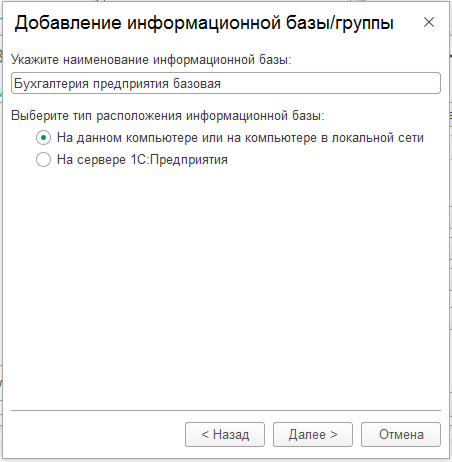Click label На данном компьютере или в локальной сети
The image size is (452, 462).
[240, 138]
